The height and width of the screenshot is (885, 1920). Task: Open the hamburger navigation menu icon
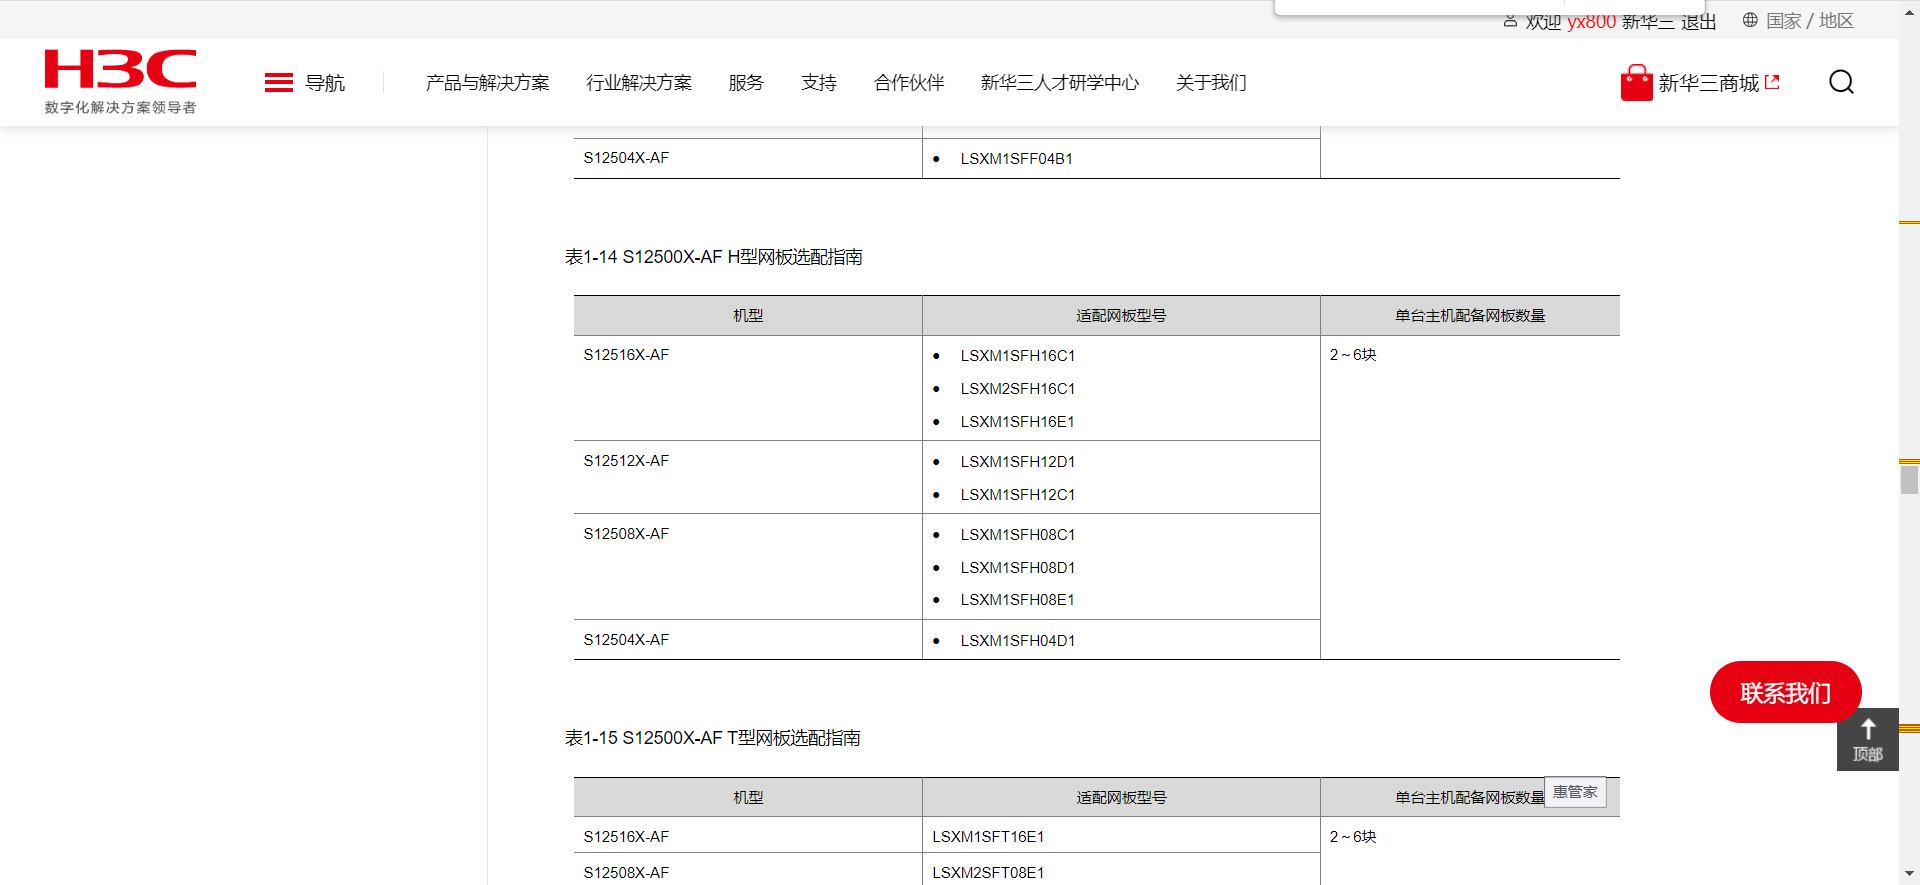(x=279, y=83)
